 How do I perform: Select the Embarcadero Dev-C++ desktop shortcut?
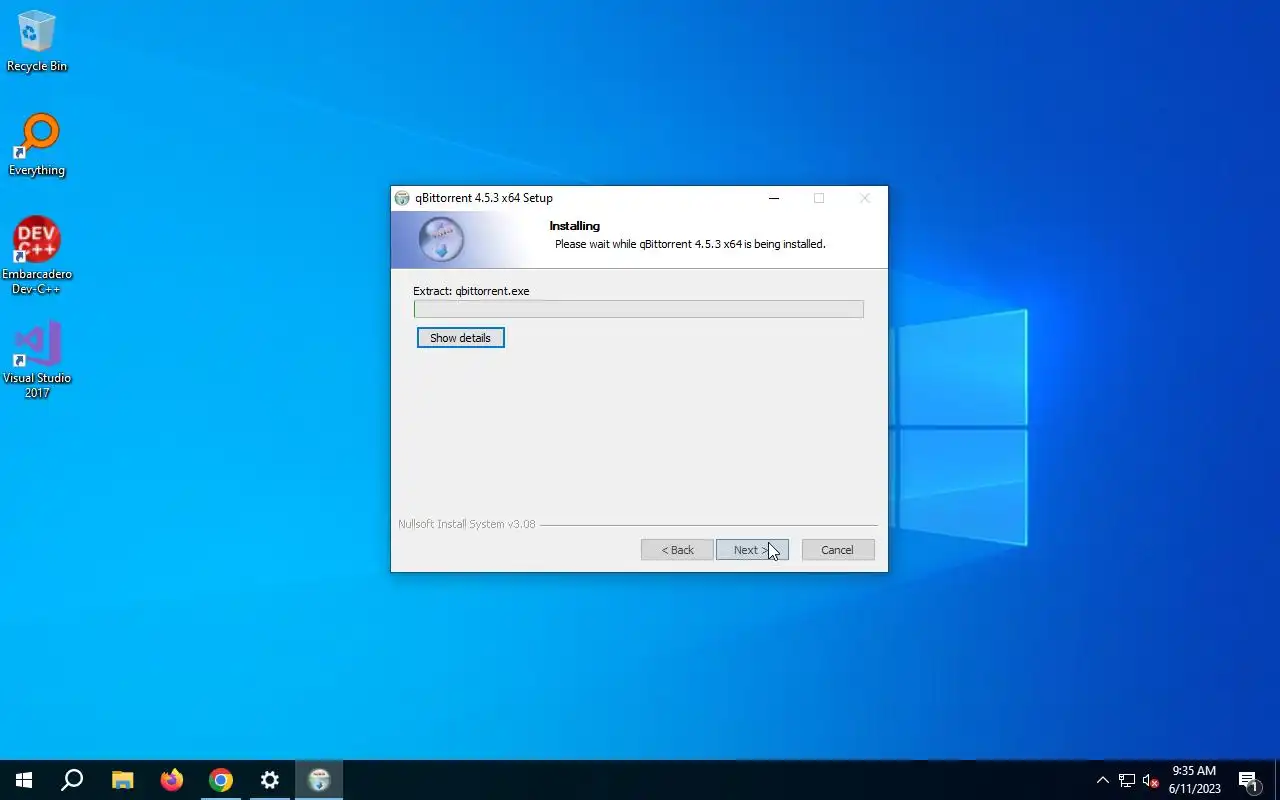tap(37, 255)
